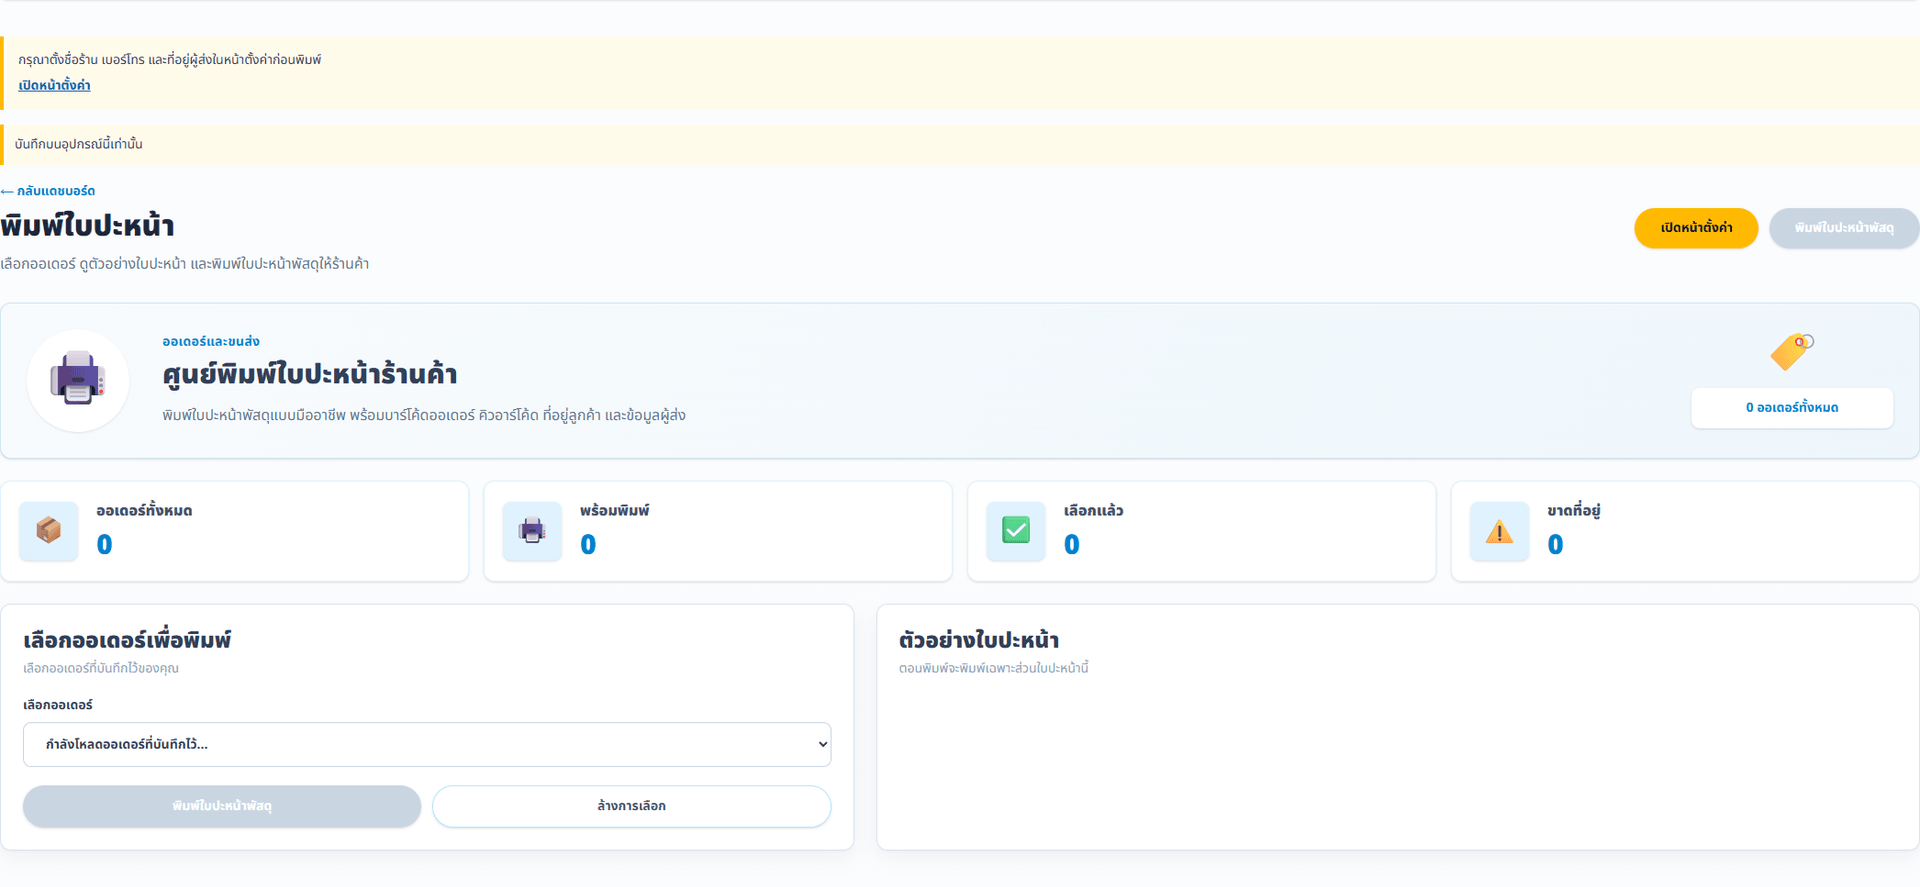The height and width of the screenshot is (887, 1920).
Task: Go back via ← กลับแดชบอร์ด link
Action: pyautogui.click(x=48, y=191)
